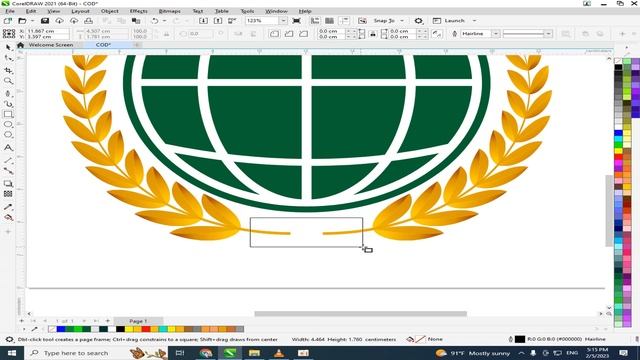Click the horizontal scrollbar thumb
The image size is (640, 360).
(x=360, y=314)
